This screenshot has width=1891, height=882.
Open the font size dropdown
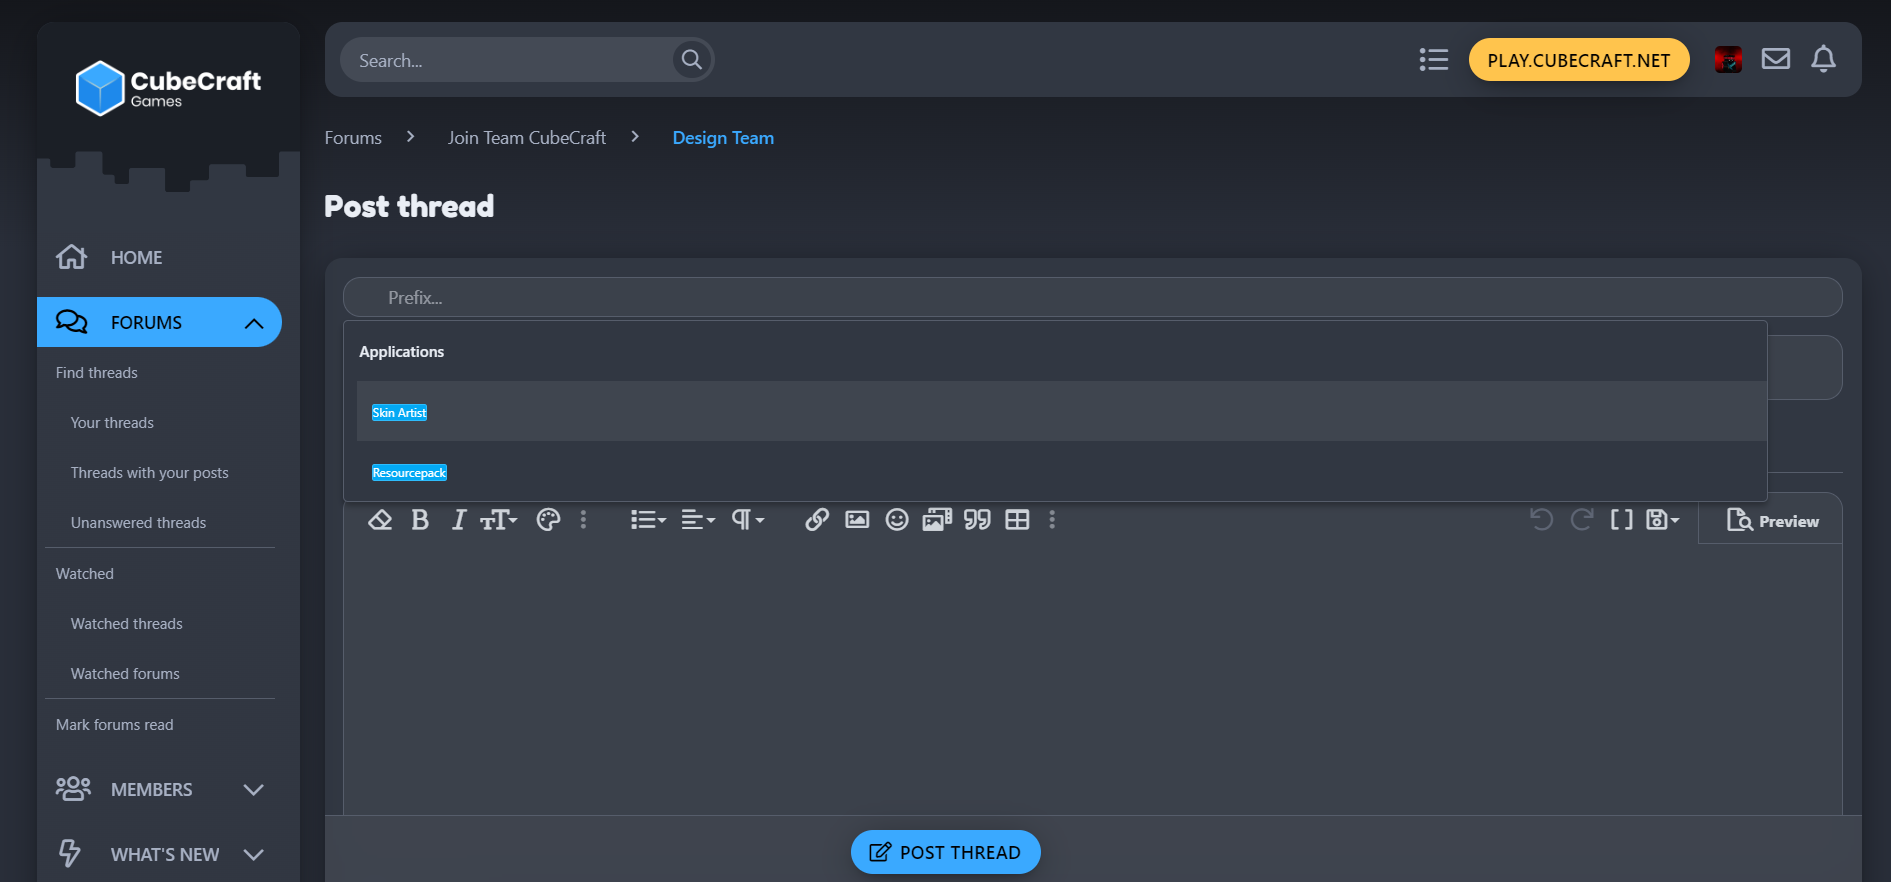pos(498,519)
